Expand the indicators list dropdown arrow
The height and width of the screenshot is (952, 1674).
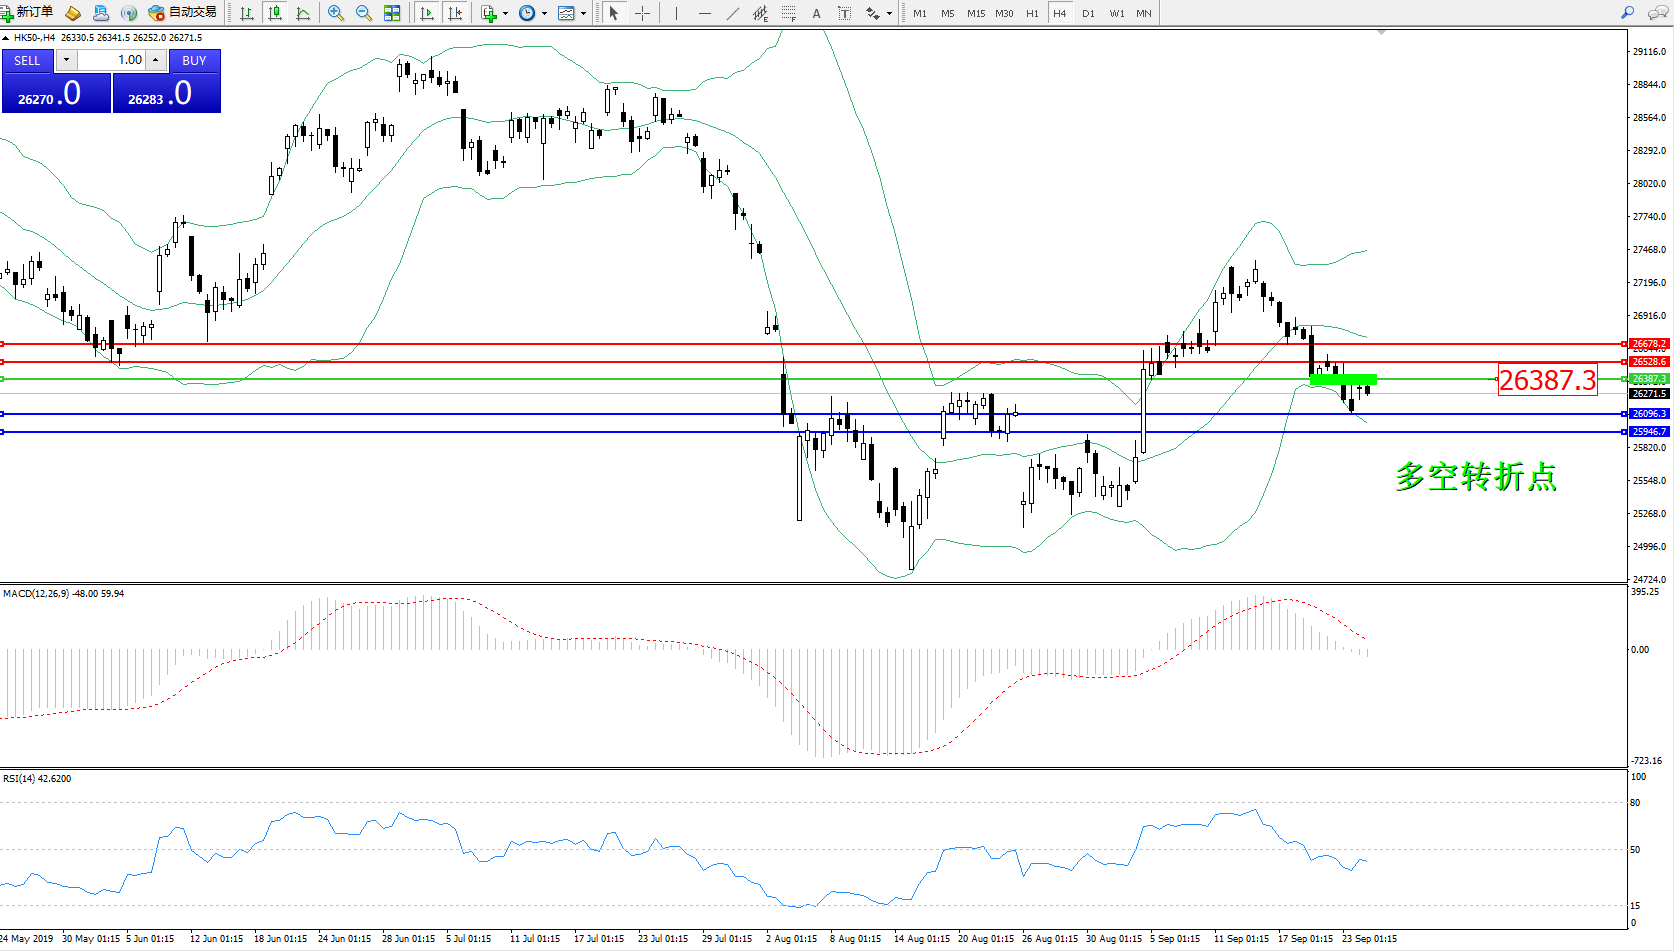tap(505, 14)
